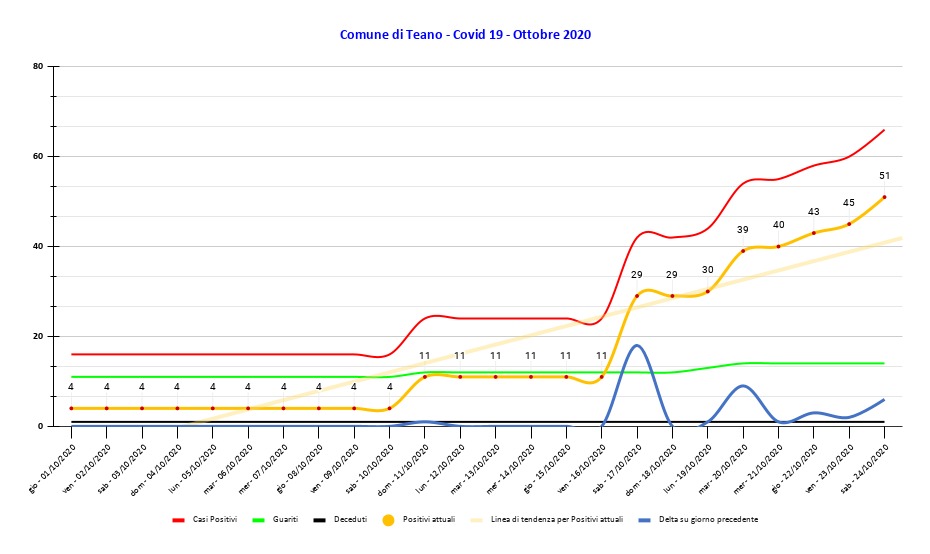This screenshot has width=930, height=554.
Task: Click the x-axis date gio - 01/10/2020
Action: [x=52, y=469]
